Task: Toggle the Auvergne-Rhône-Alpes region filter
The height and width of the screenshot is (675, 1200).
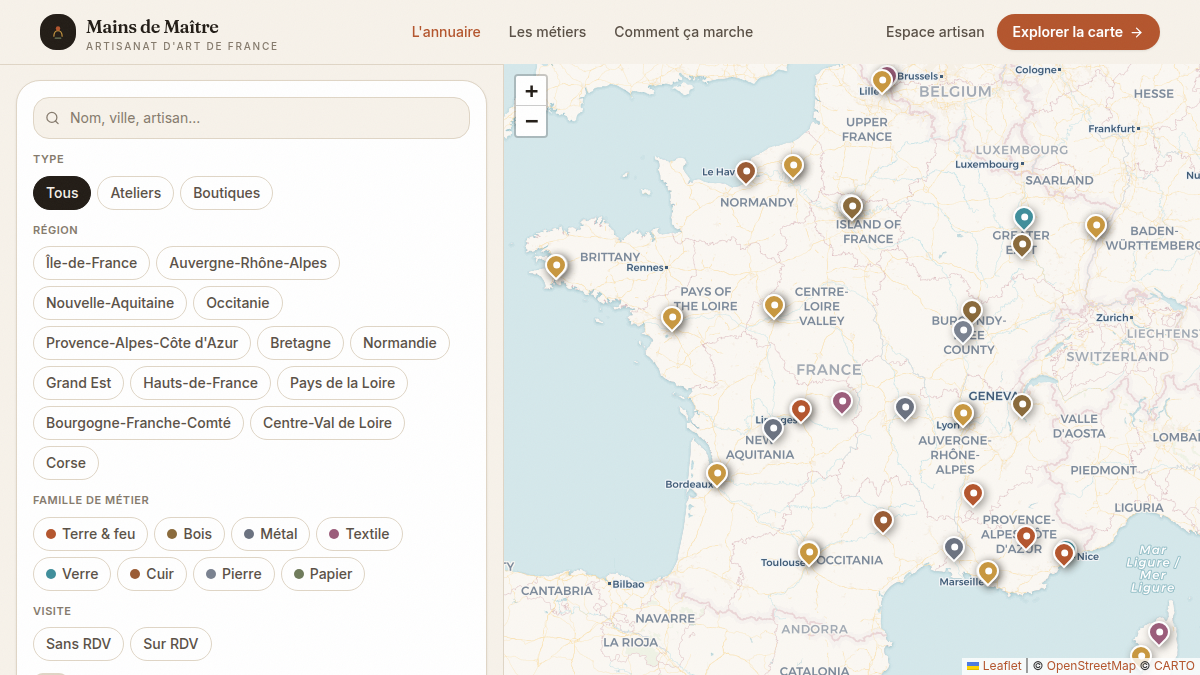Action: pos(248,263)
